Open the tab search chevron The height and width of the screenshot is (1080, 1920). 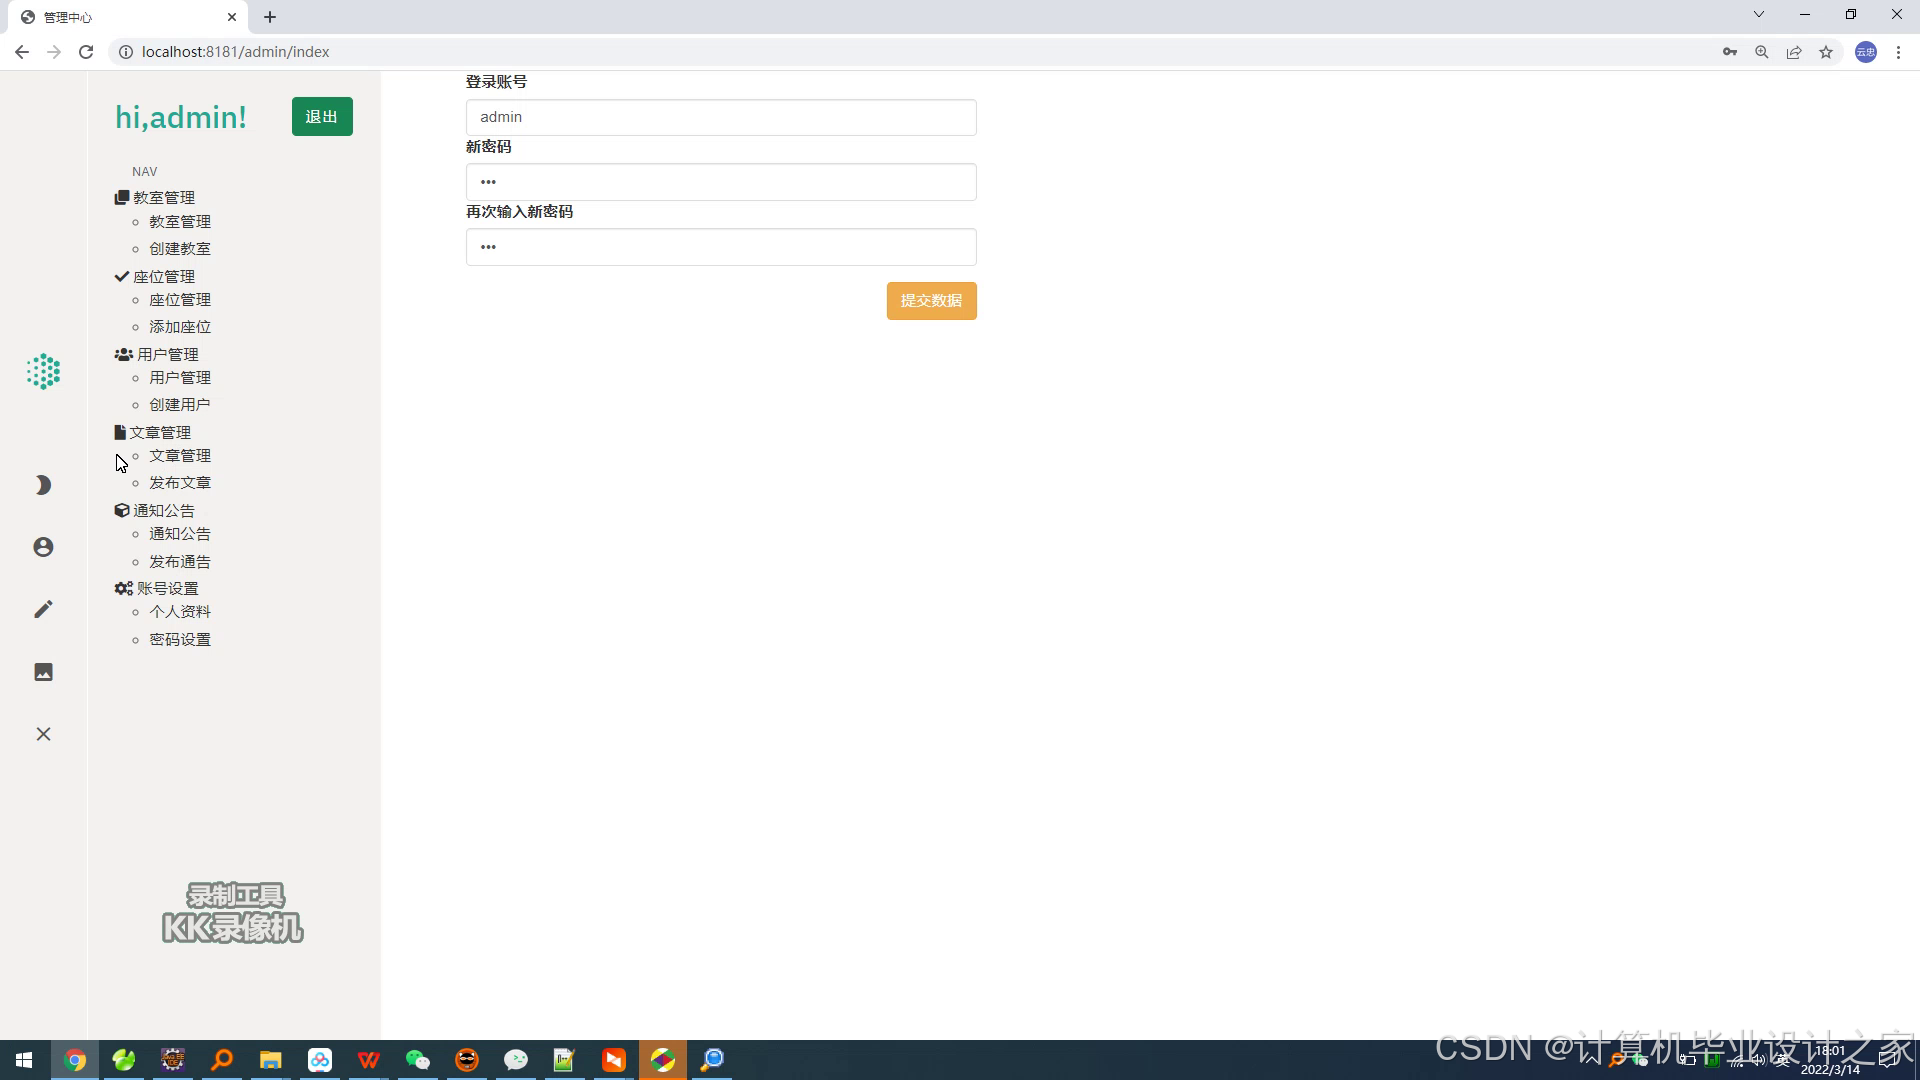1759,15
